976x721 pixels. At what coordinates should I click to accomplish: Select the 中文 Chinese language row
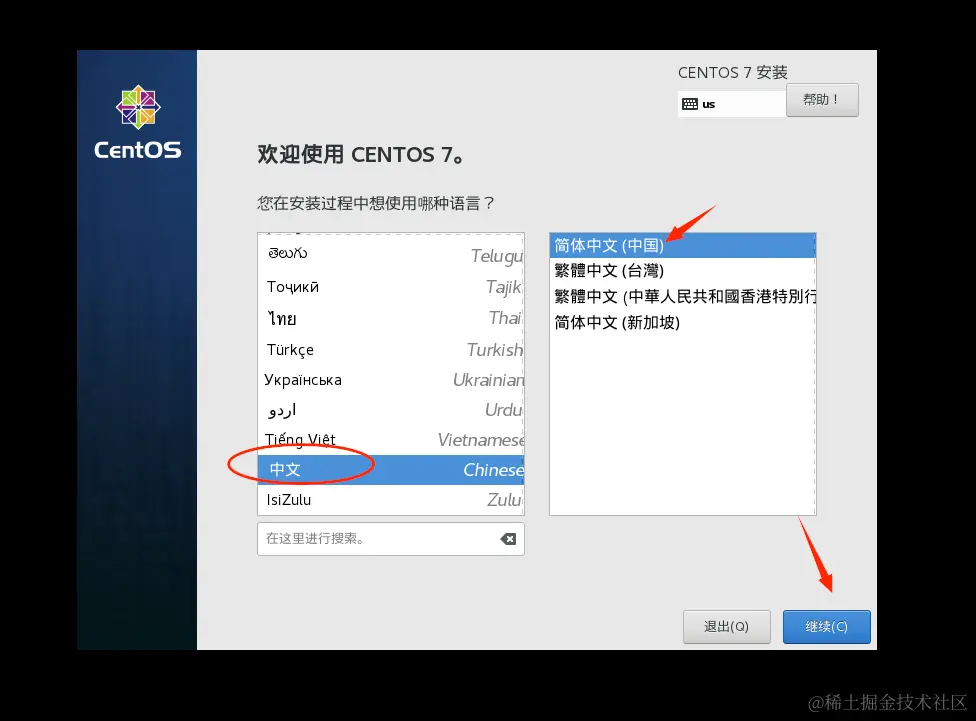pos(391,469)
